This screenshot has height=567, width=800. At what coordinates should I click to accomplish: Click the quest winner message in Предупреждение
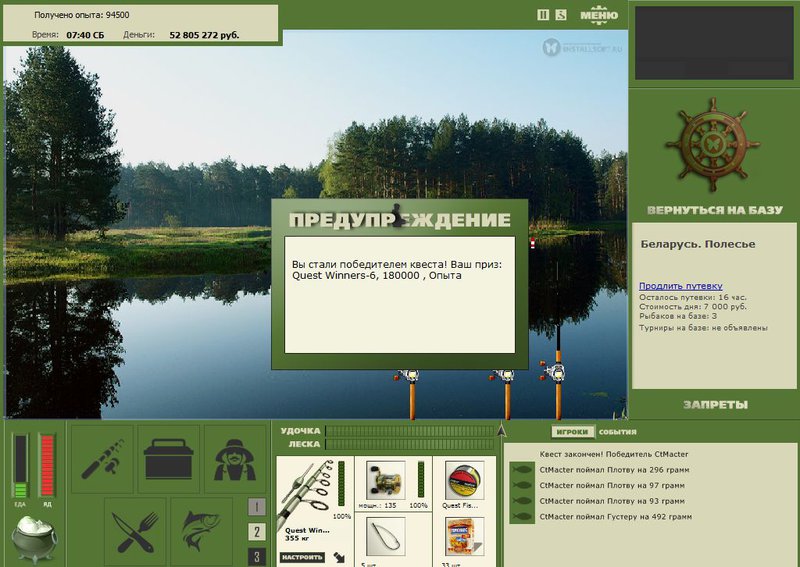(397, 270)
